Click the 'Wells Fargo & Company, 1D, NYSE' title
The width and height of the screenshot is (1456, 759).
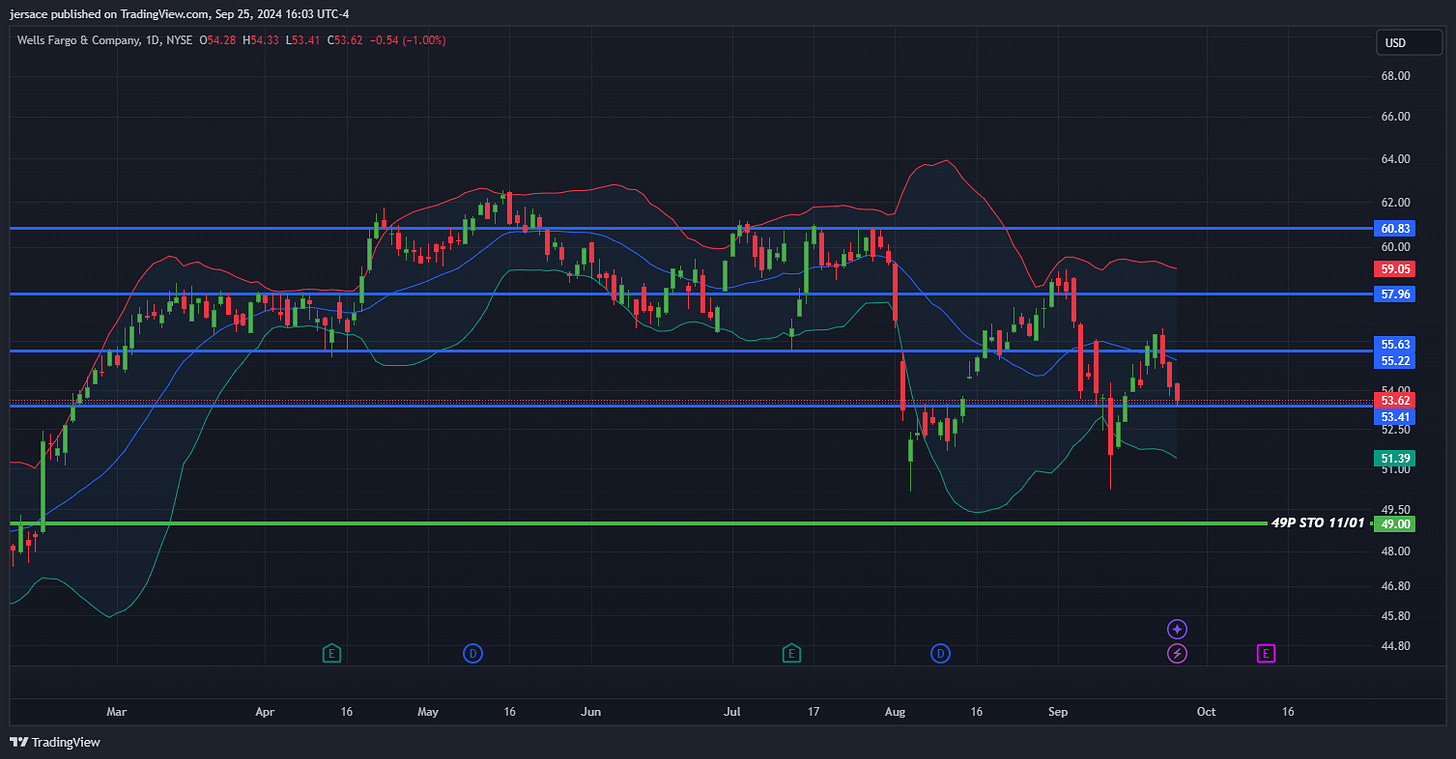click(x=105, y=40)
